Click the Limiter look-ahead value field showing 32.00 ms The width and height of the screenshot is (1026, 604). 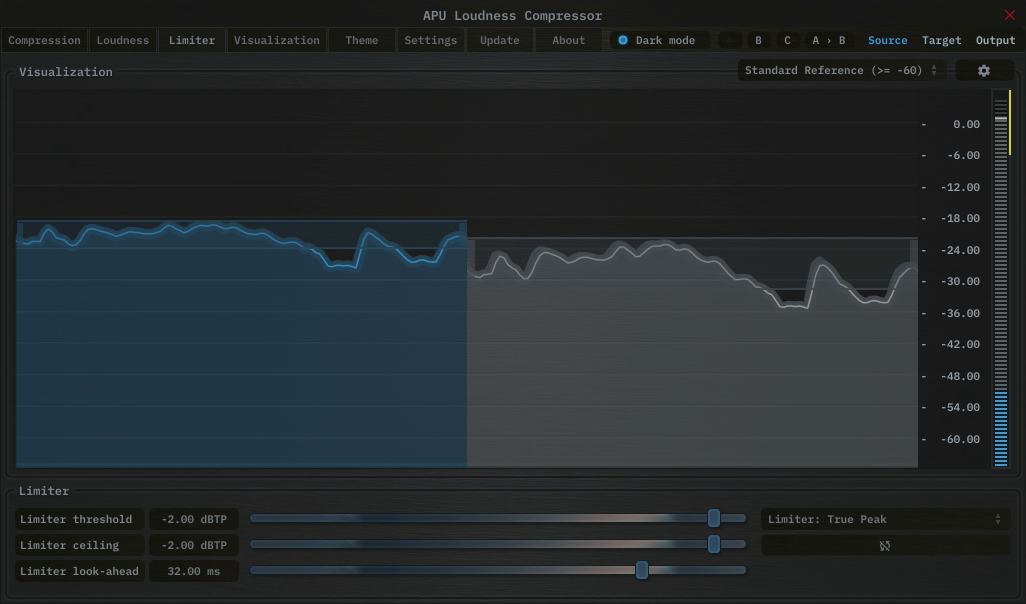pyautogui.click(x=193, y=571)
